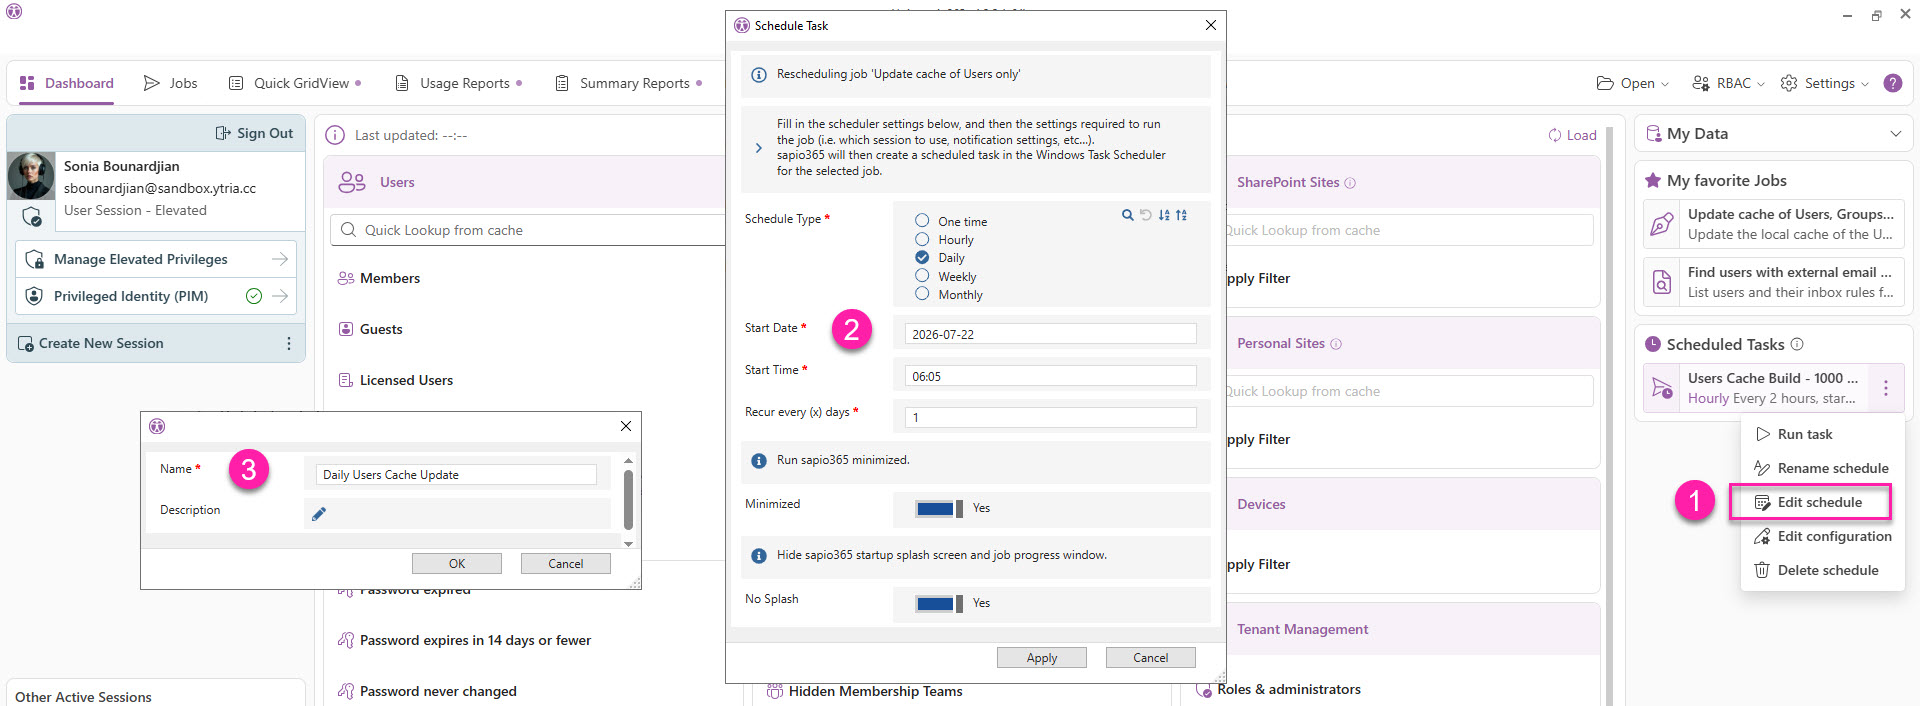Open the Summary Reports tab

(x=628, y=83)
